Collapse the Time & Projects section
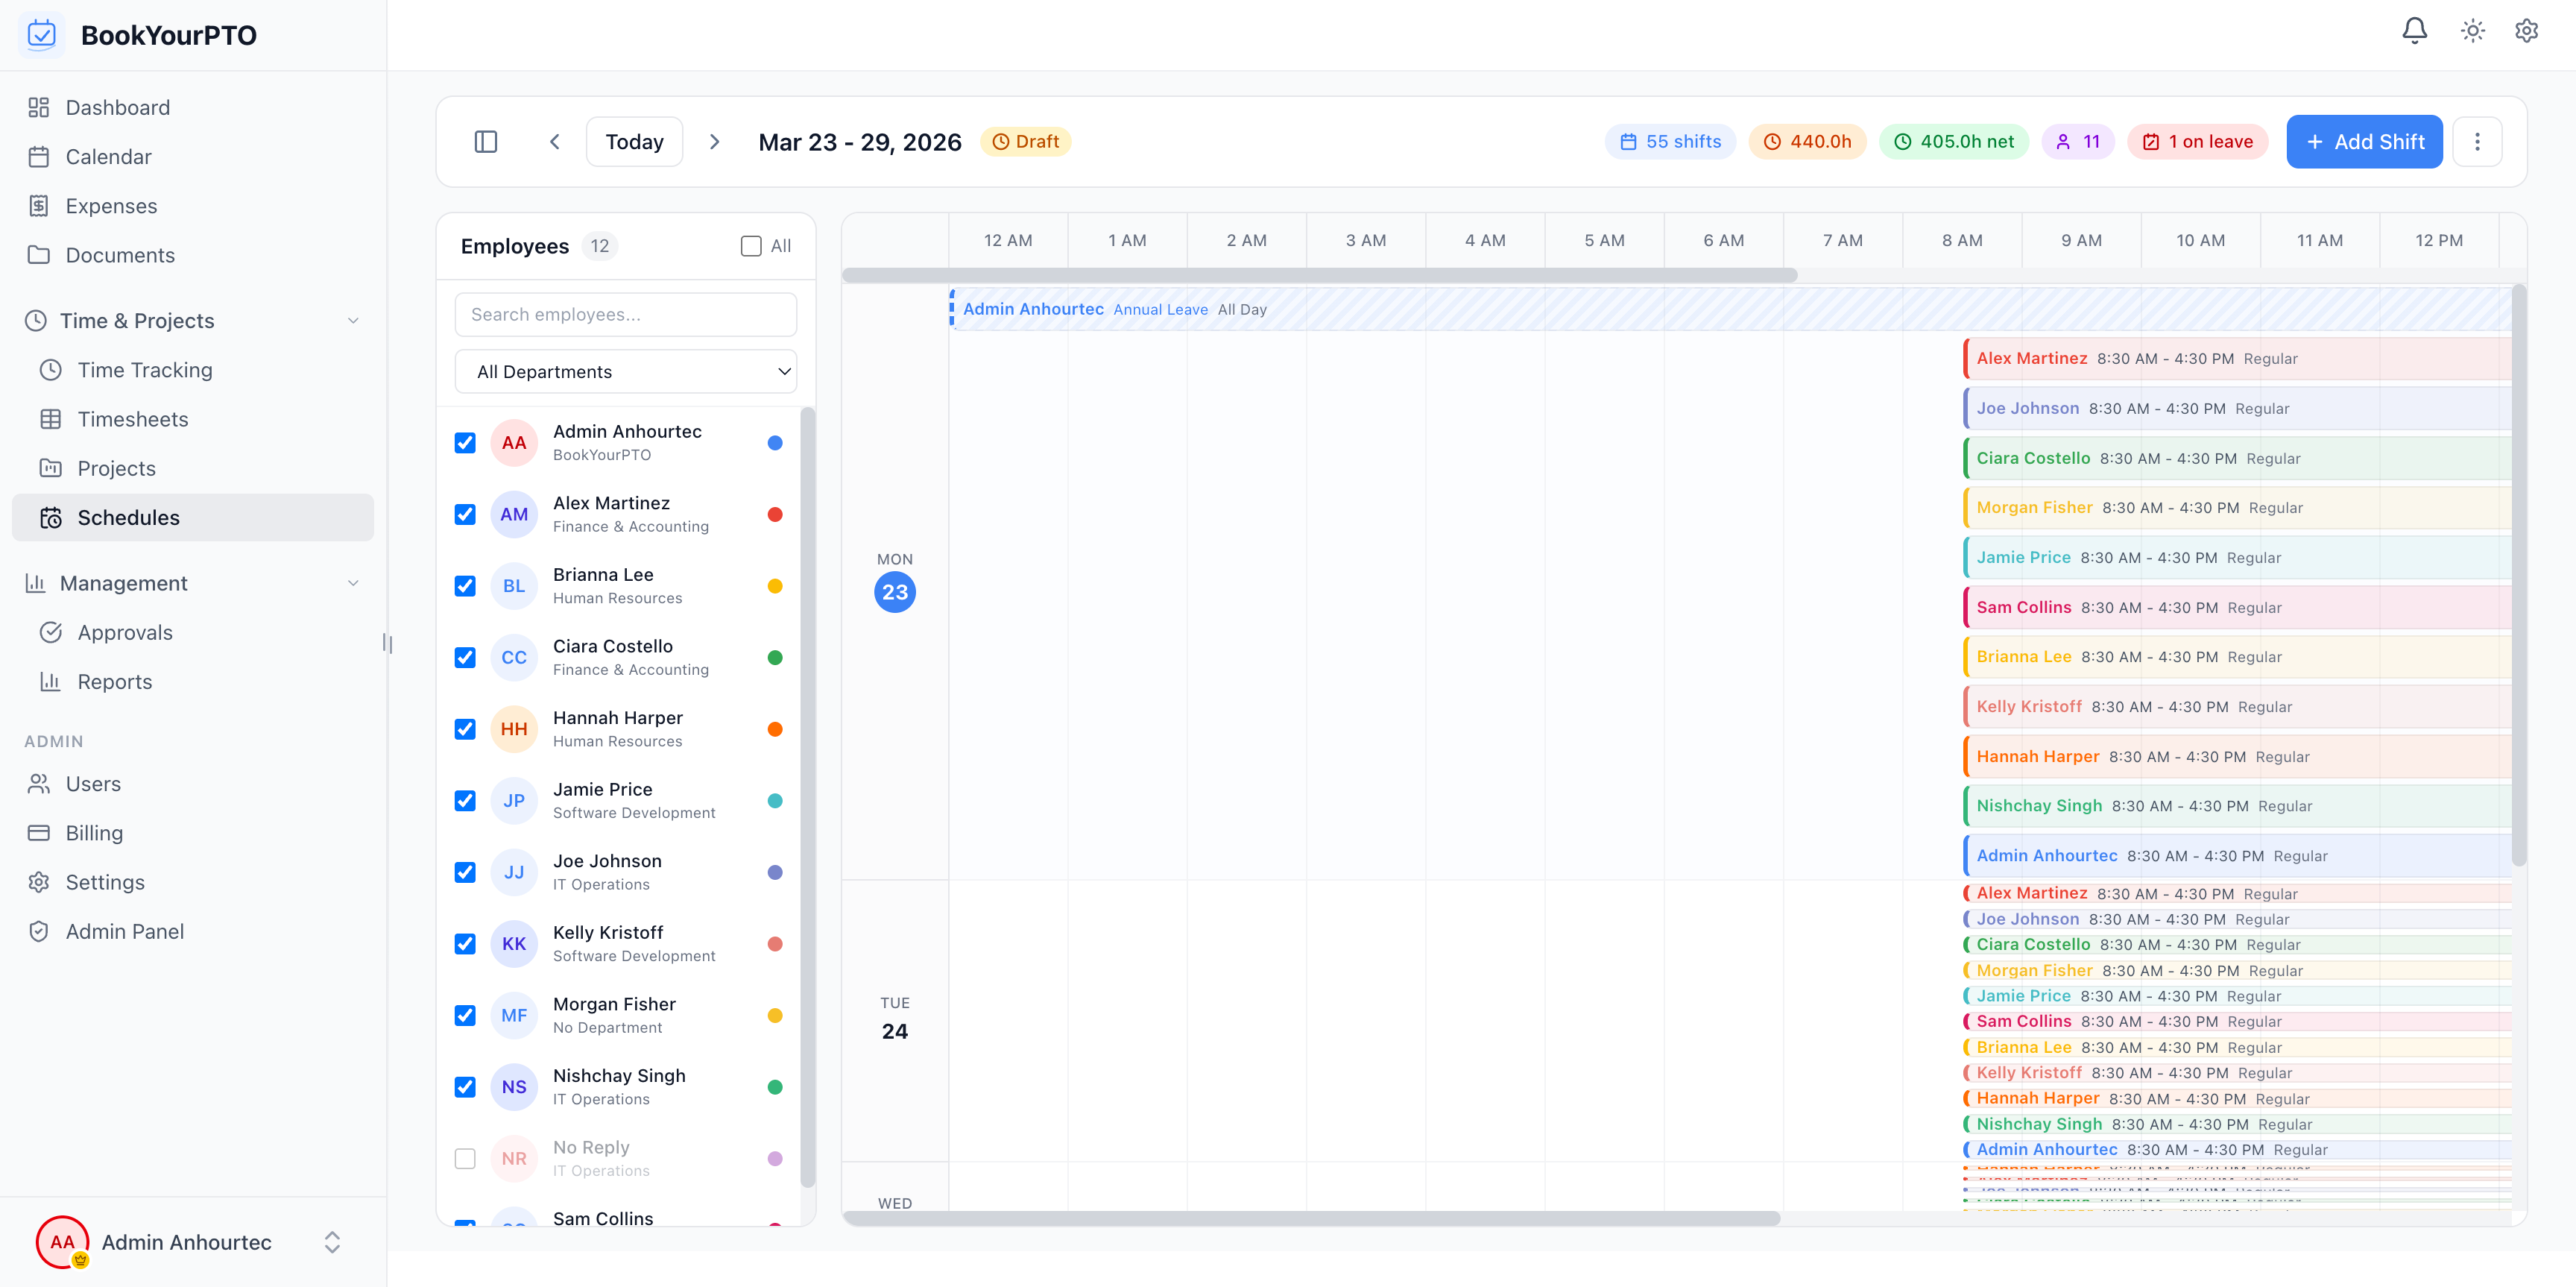2576x1287 pixels. (353, 321)
